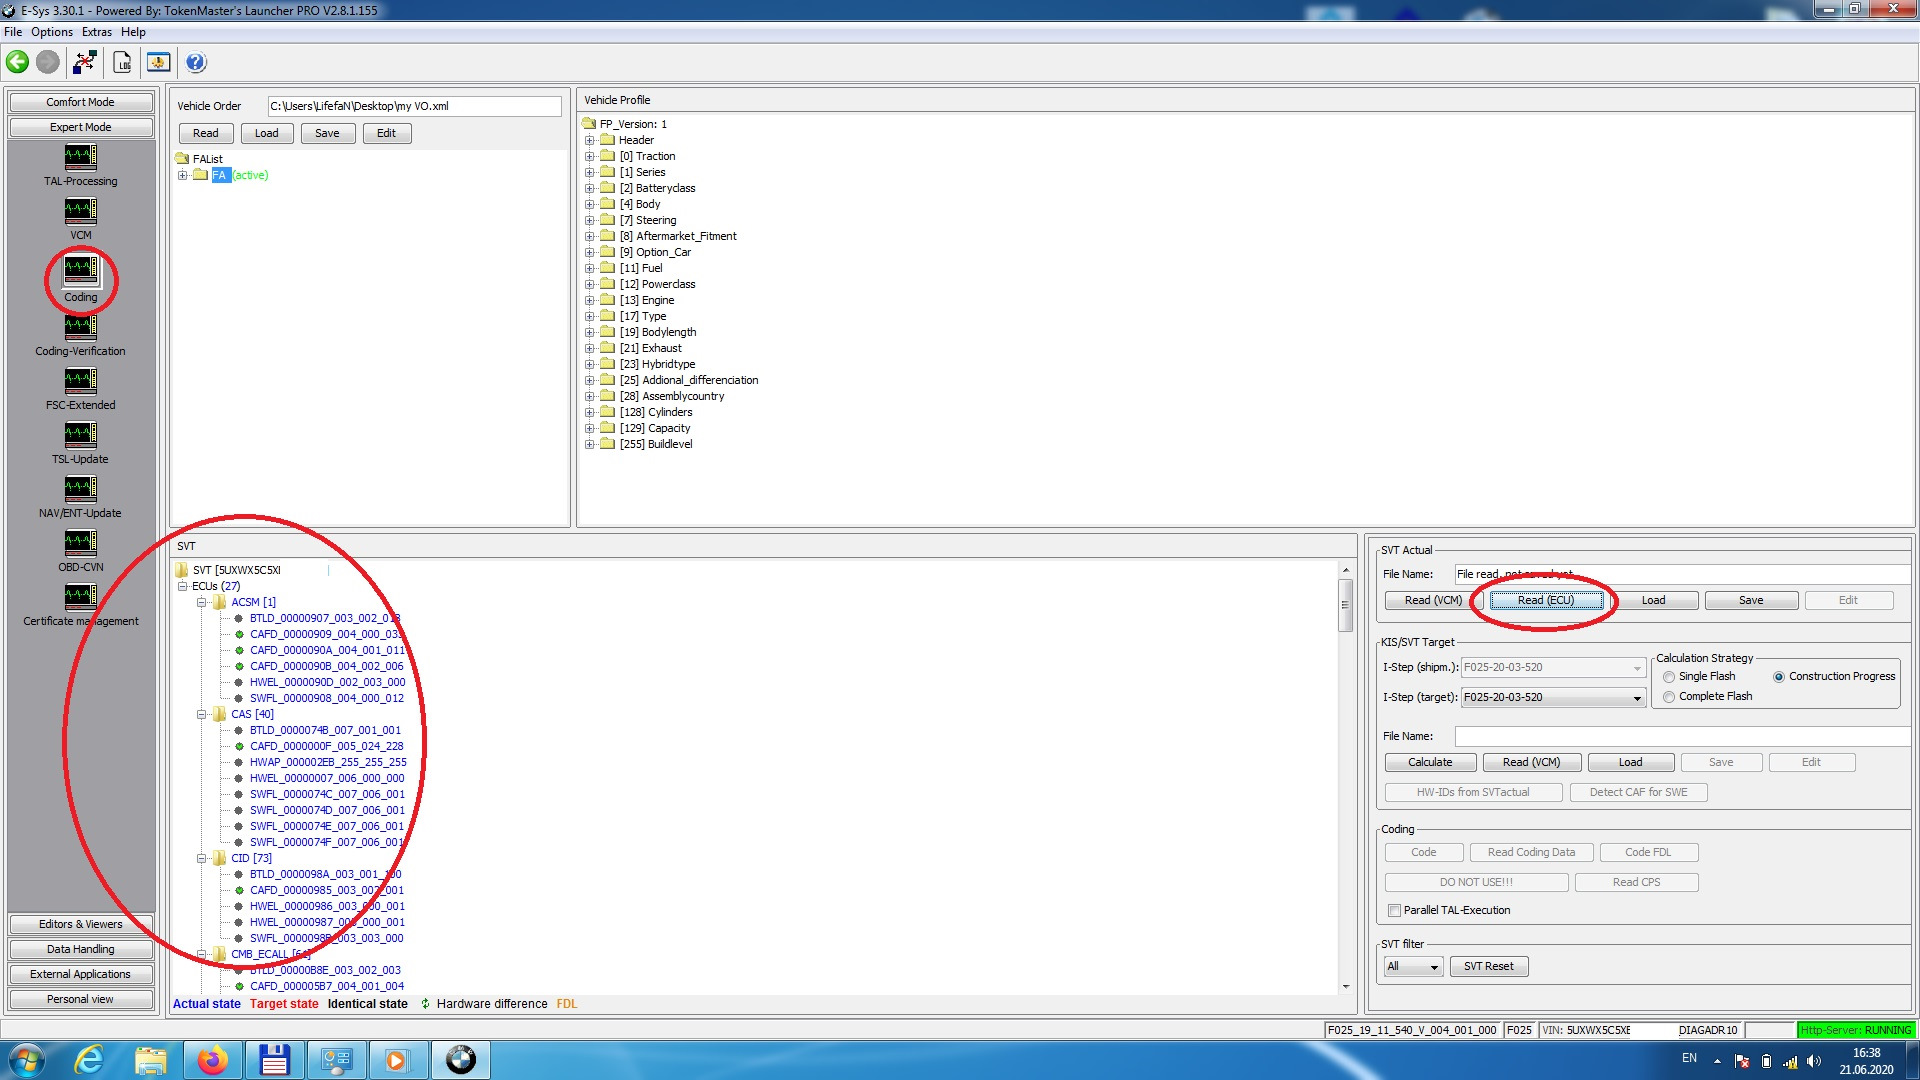Click Read (ECU) button in SVT Actual
Image resolution: width=1920 pixels, height=1080 pixels.
1544,600
